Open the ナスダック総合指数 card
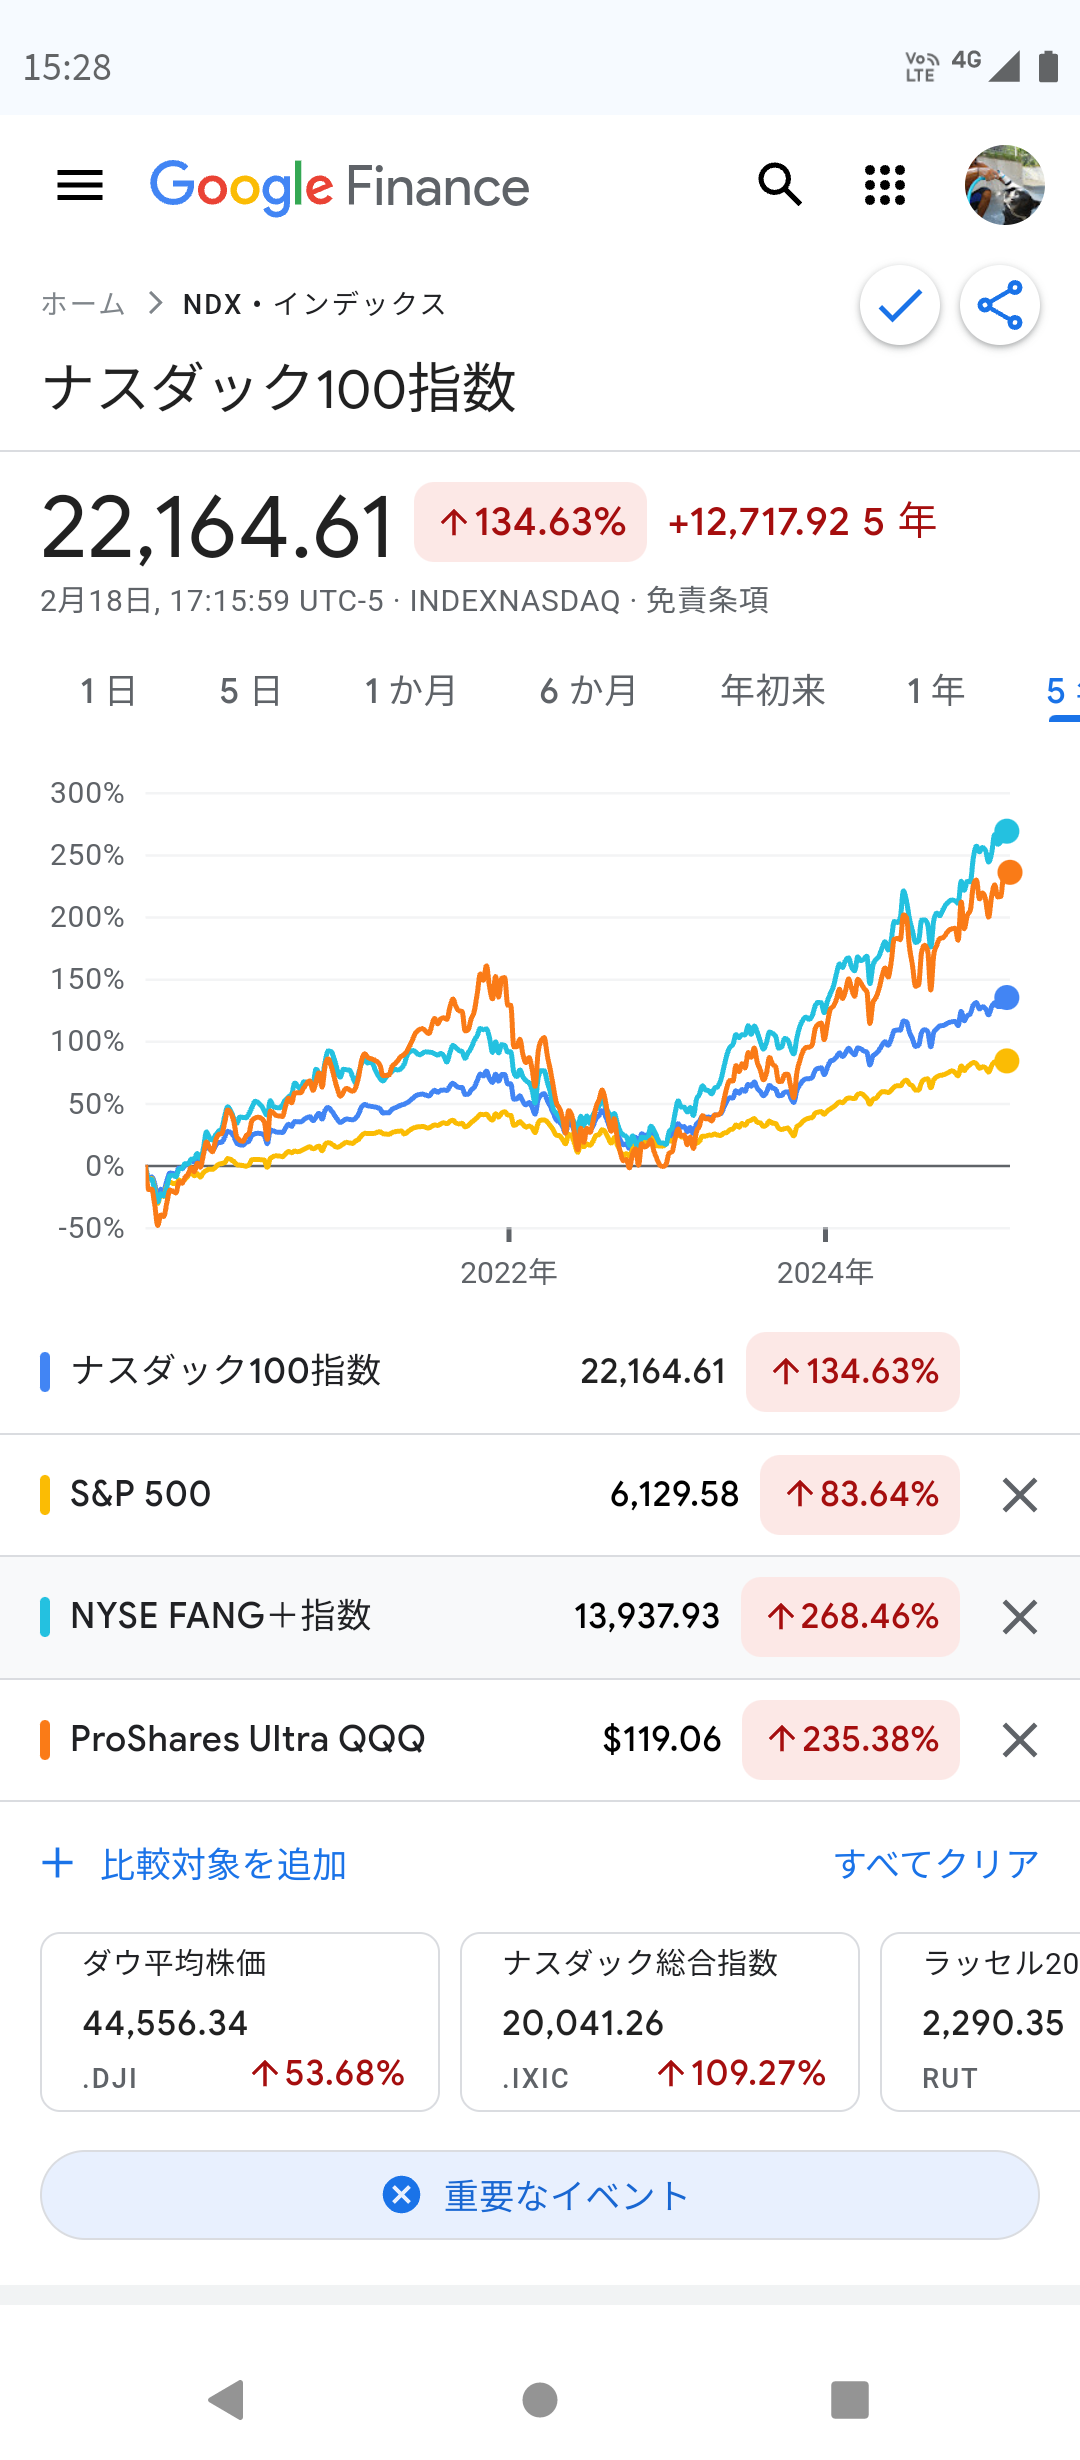Screen dimensions: 1080x2460 tap(660, 2021)
